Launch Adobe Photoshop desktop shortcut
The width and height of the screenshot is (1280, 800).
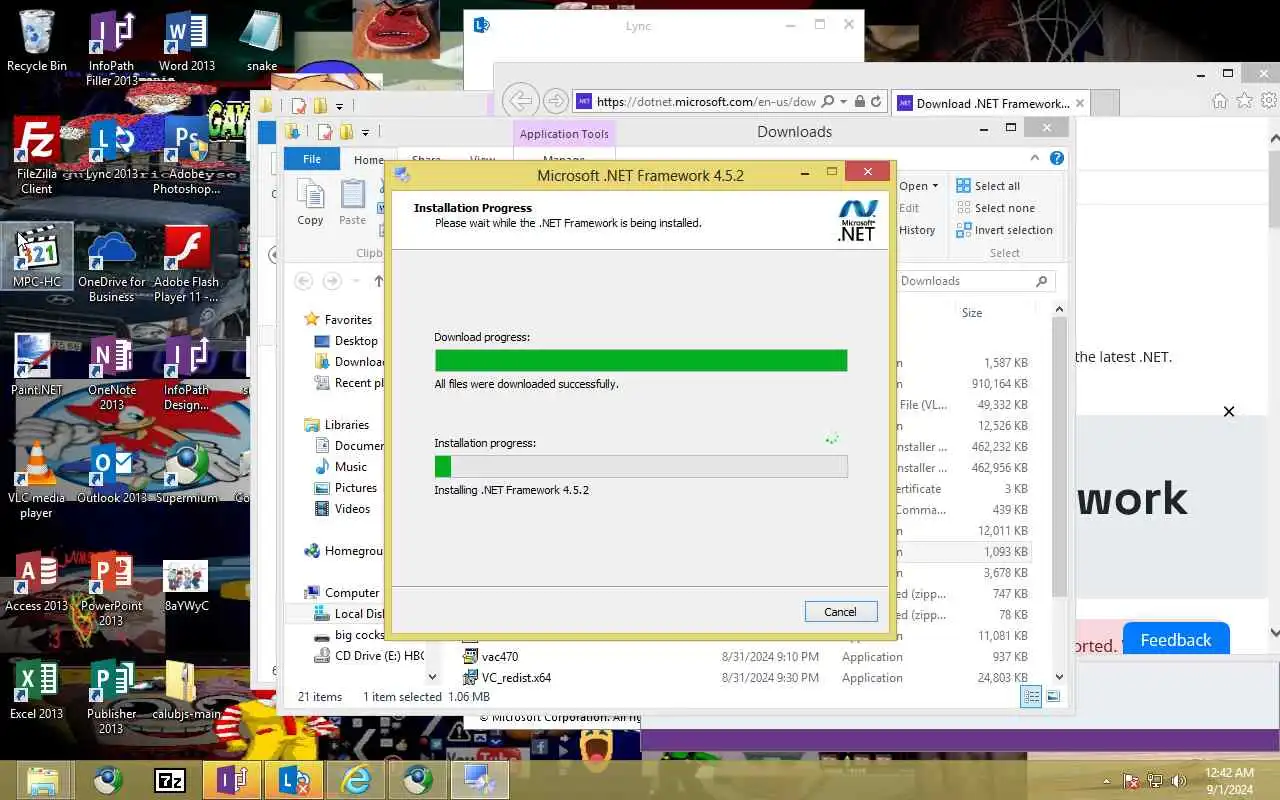[186, 155]
